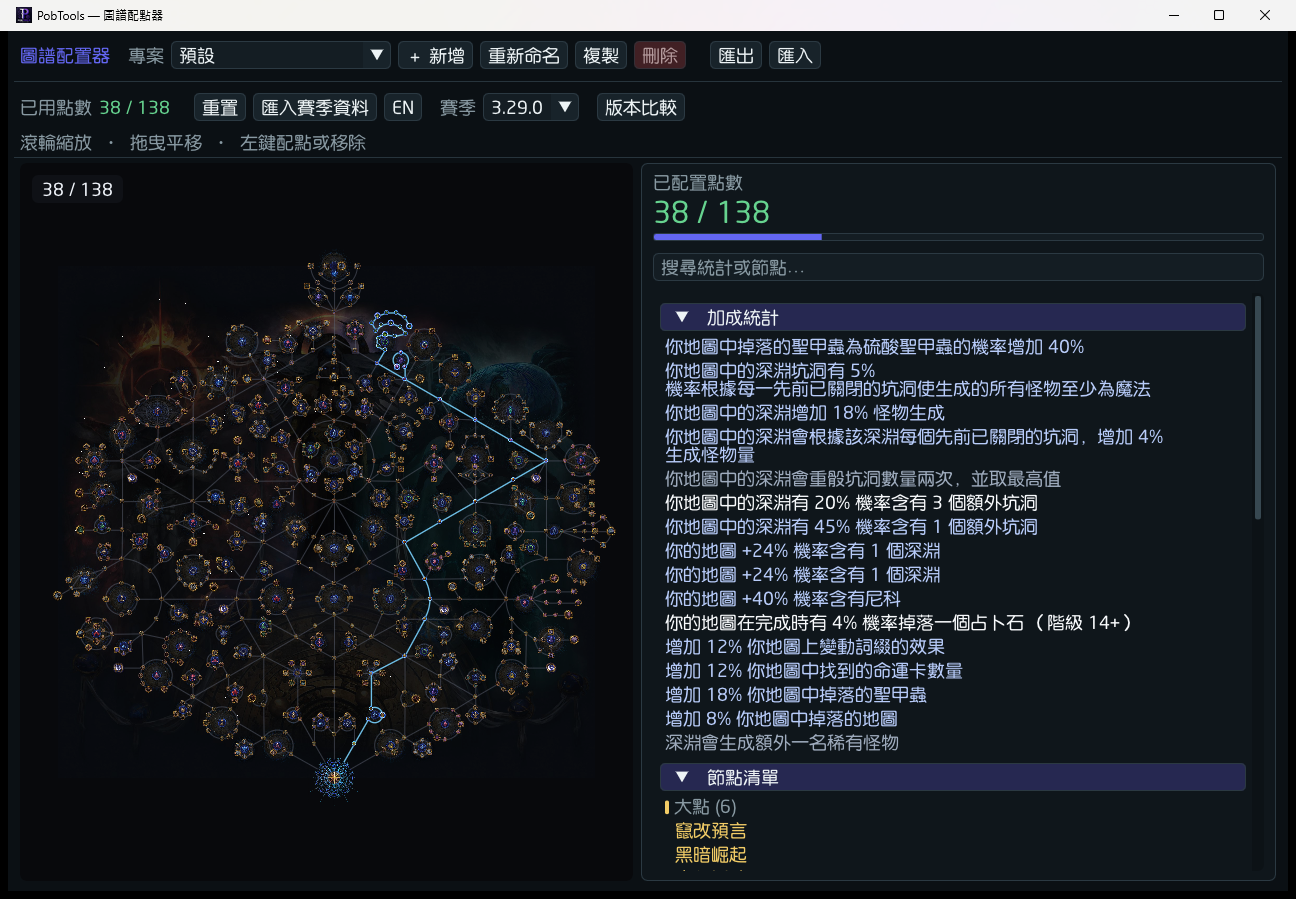Click the 圖譜配置器 heading
Screen dimensions: 1296x899
click(65, 56)
